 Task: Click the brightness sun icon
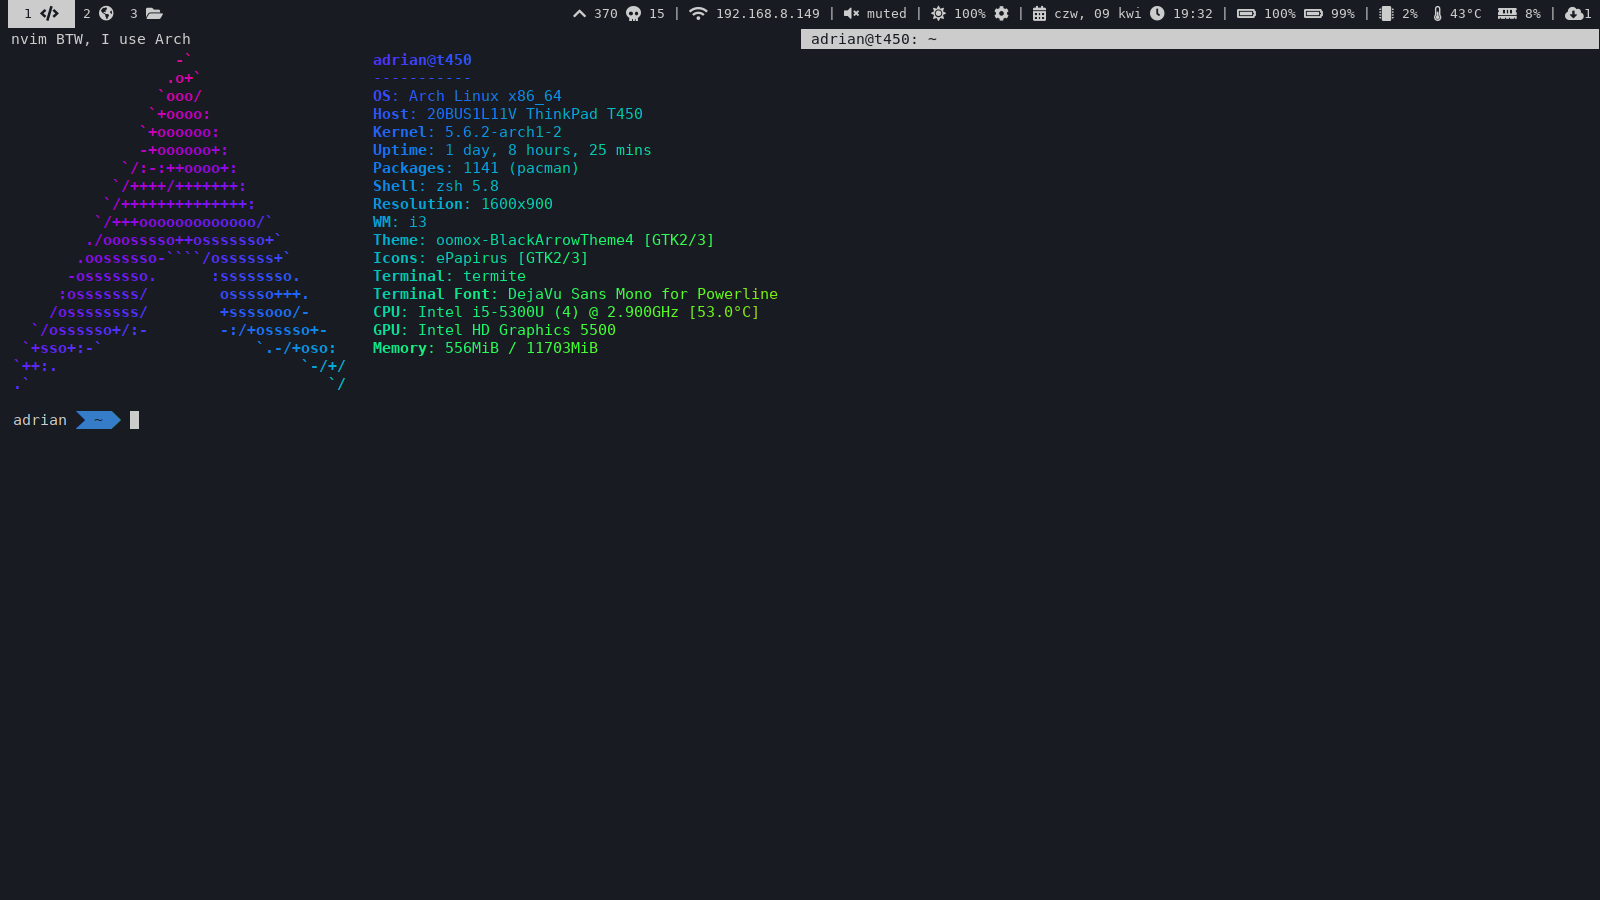tap(938, 14)
